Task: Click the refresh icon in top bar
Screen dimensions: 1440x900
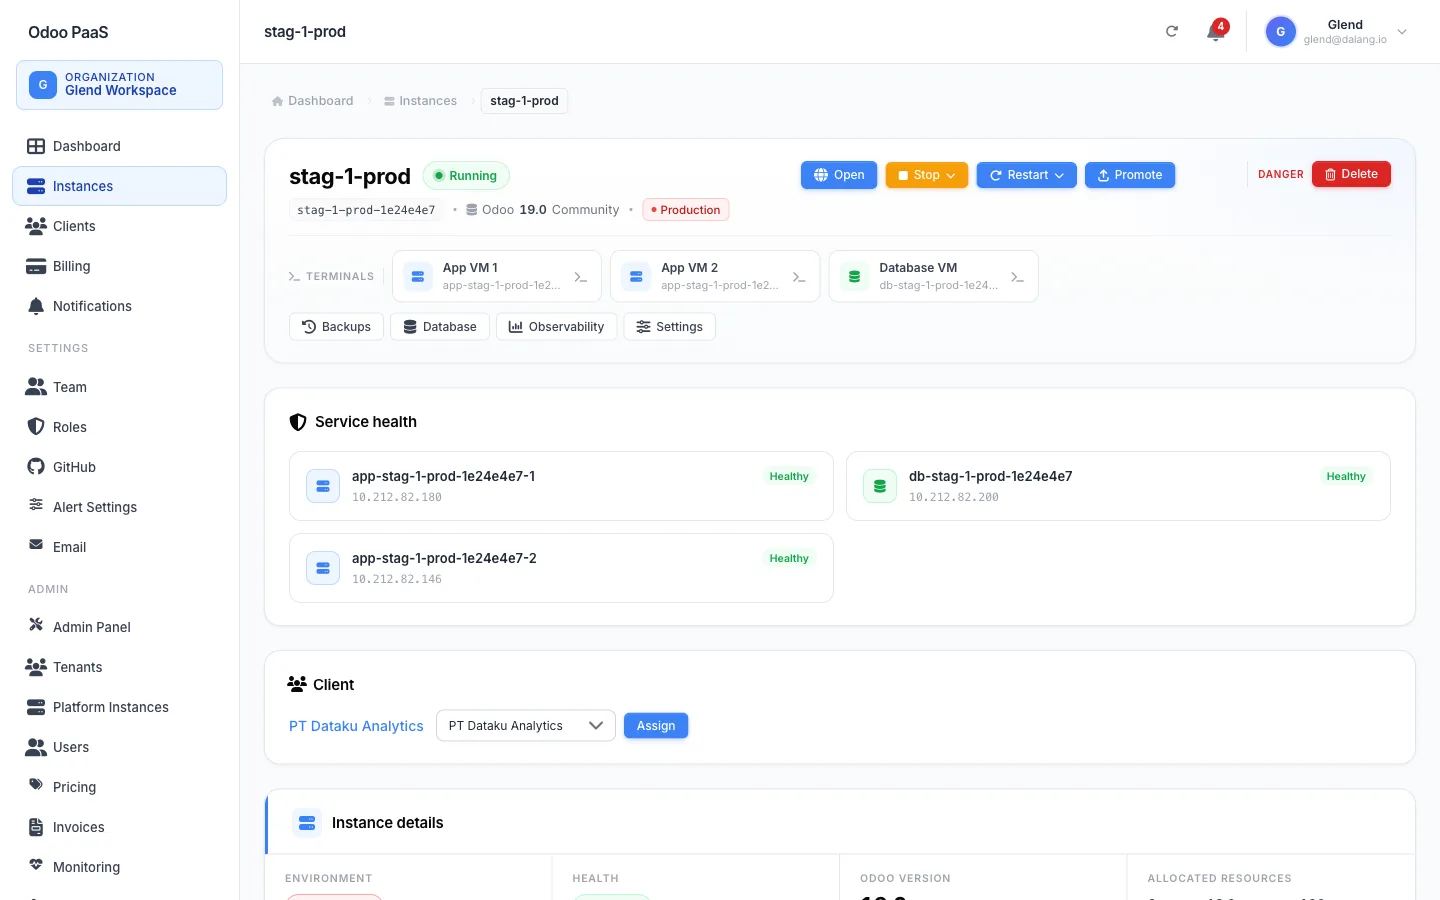Action: pos(1172,31)
